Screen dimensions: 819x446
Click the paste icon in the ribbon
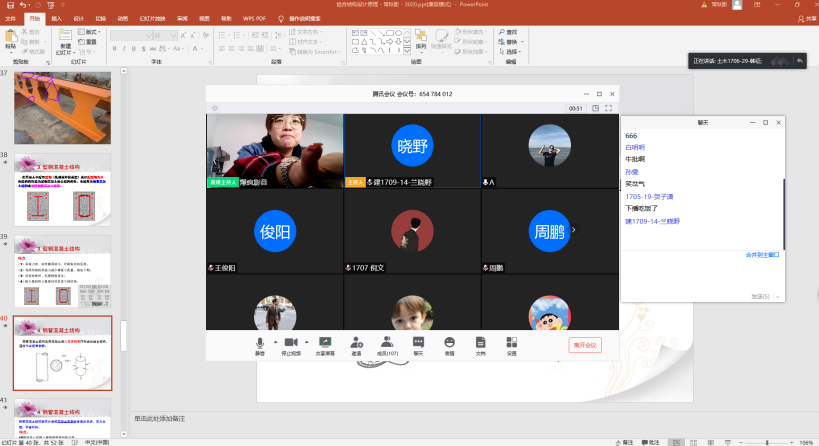(10, 37)
